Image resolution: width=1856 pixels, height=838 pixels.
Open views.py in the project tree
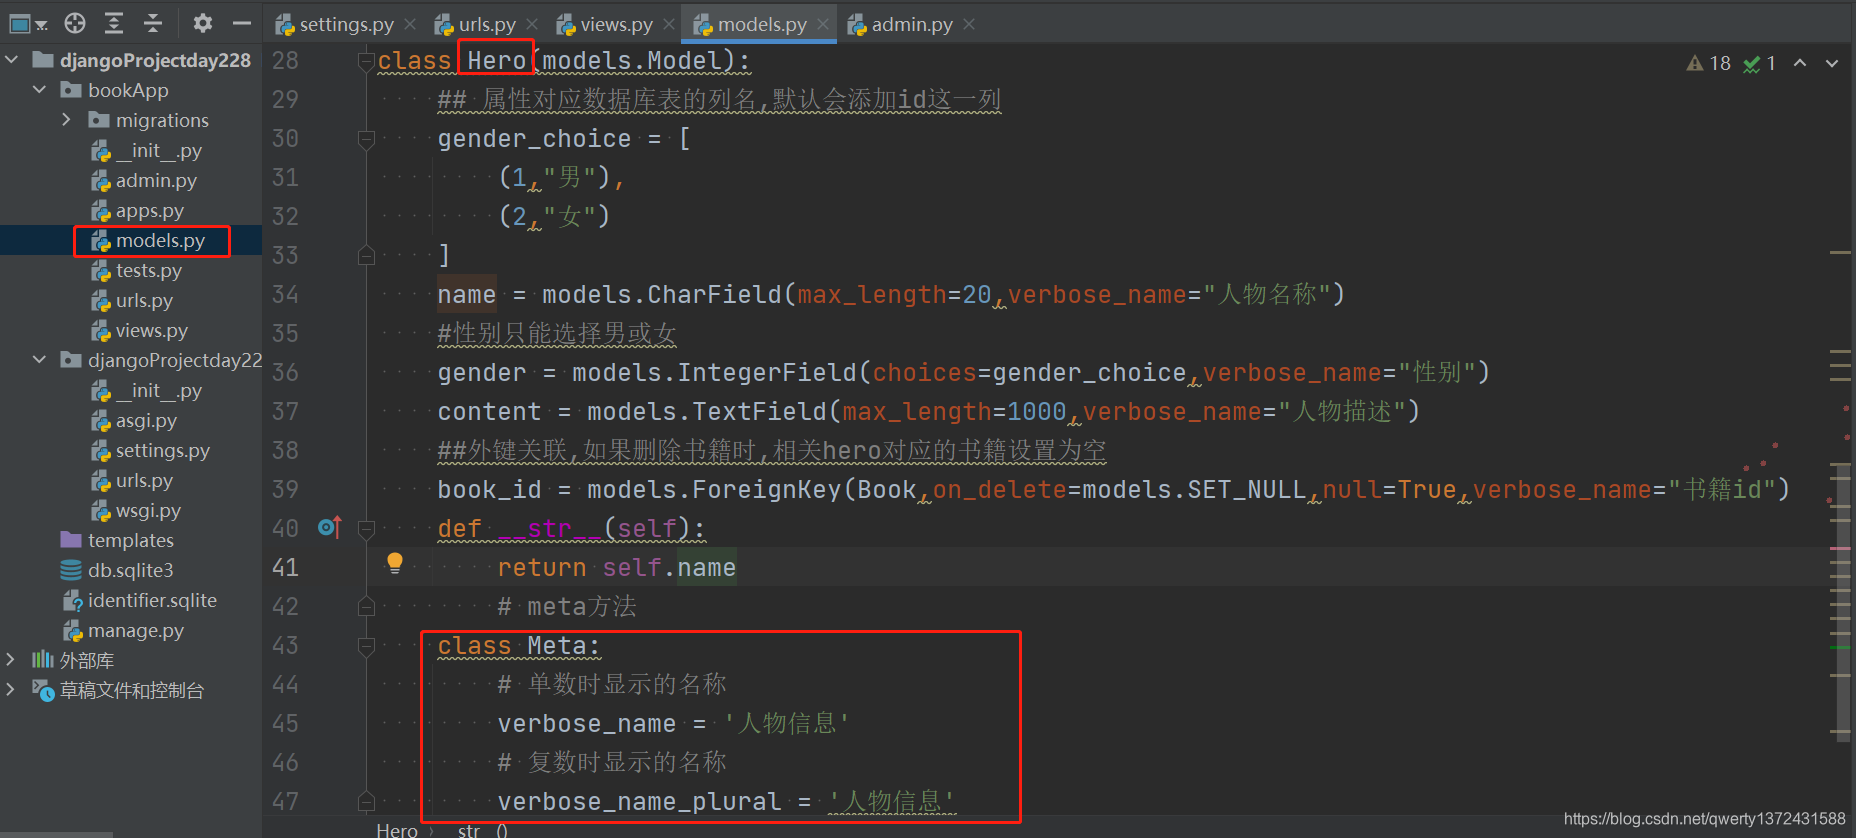139,330
